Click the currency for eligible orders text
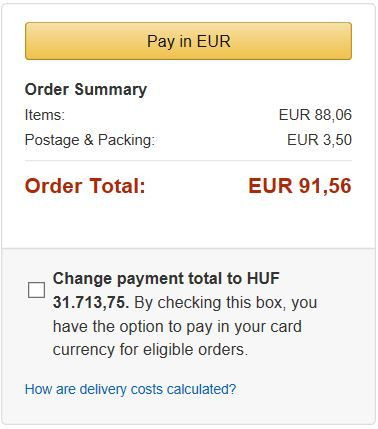The width and height of the screenshot is (378, 429). (150, 350)
